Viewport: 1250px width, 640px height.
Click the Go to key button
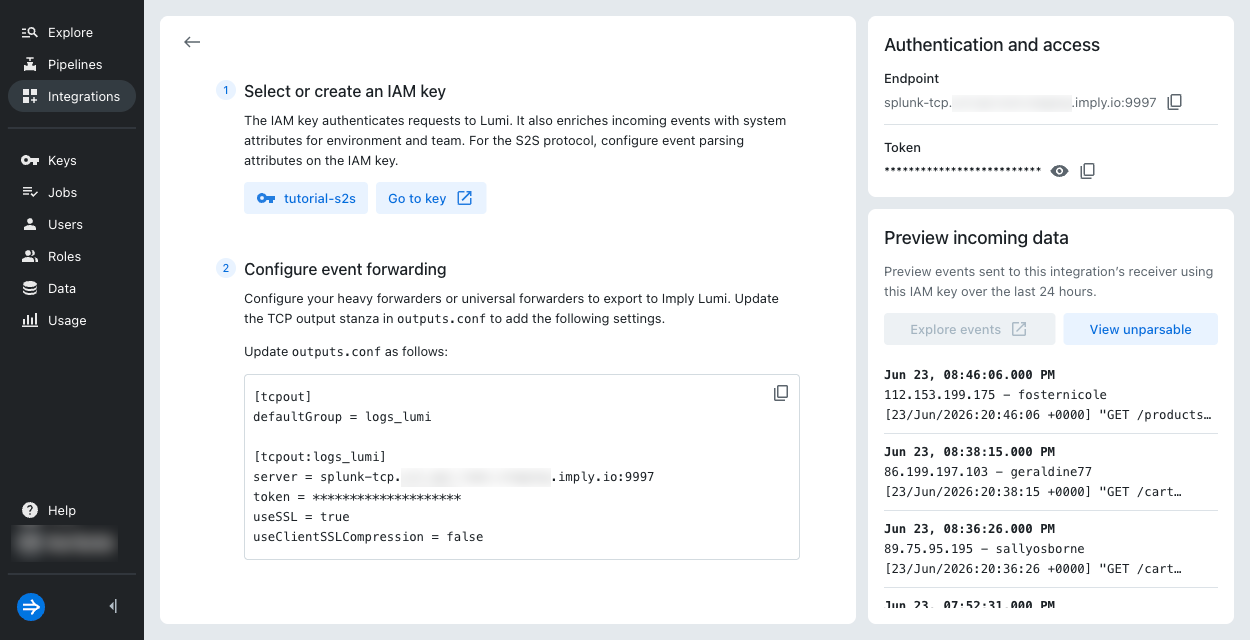[x=431, y=198]
